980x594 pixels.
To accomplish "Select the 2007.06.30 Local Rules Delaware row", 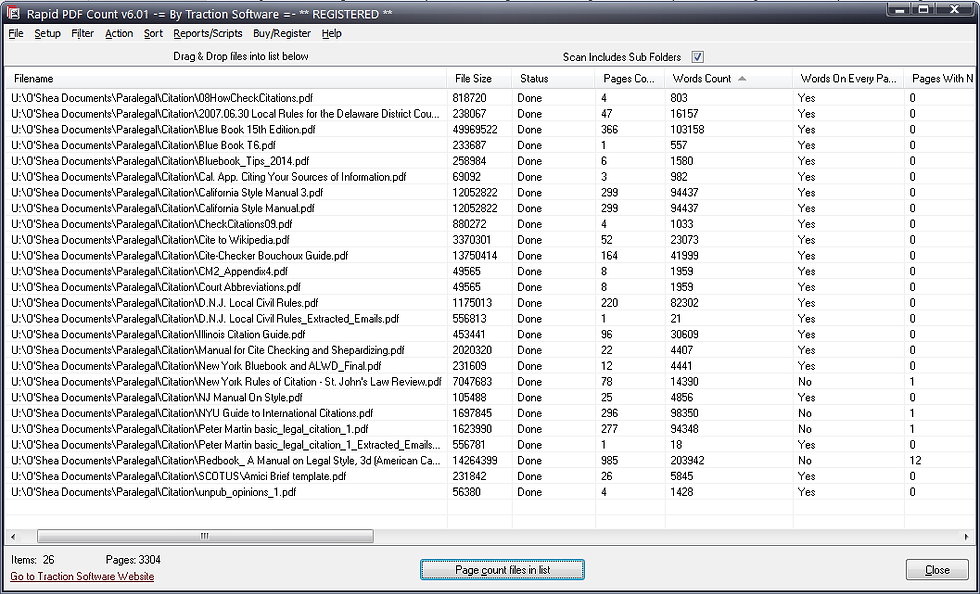I will (489, 114).
